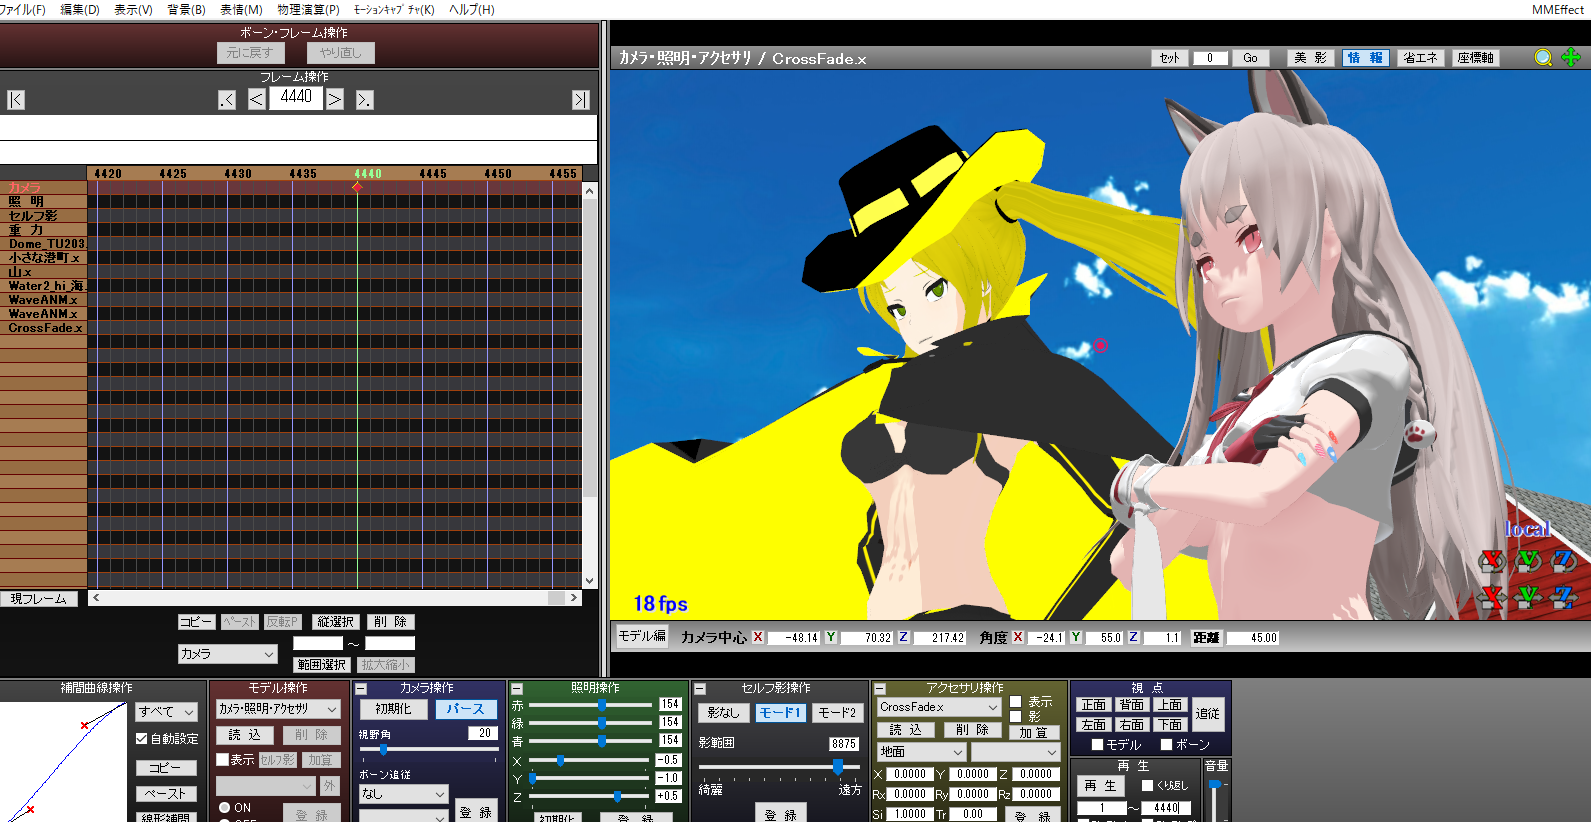Click the timeline scroll right arrow

pyautogui.click(x=573, y=598)
